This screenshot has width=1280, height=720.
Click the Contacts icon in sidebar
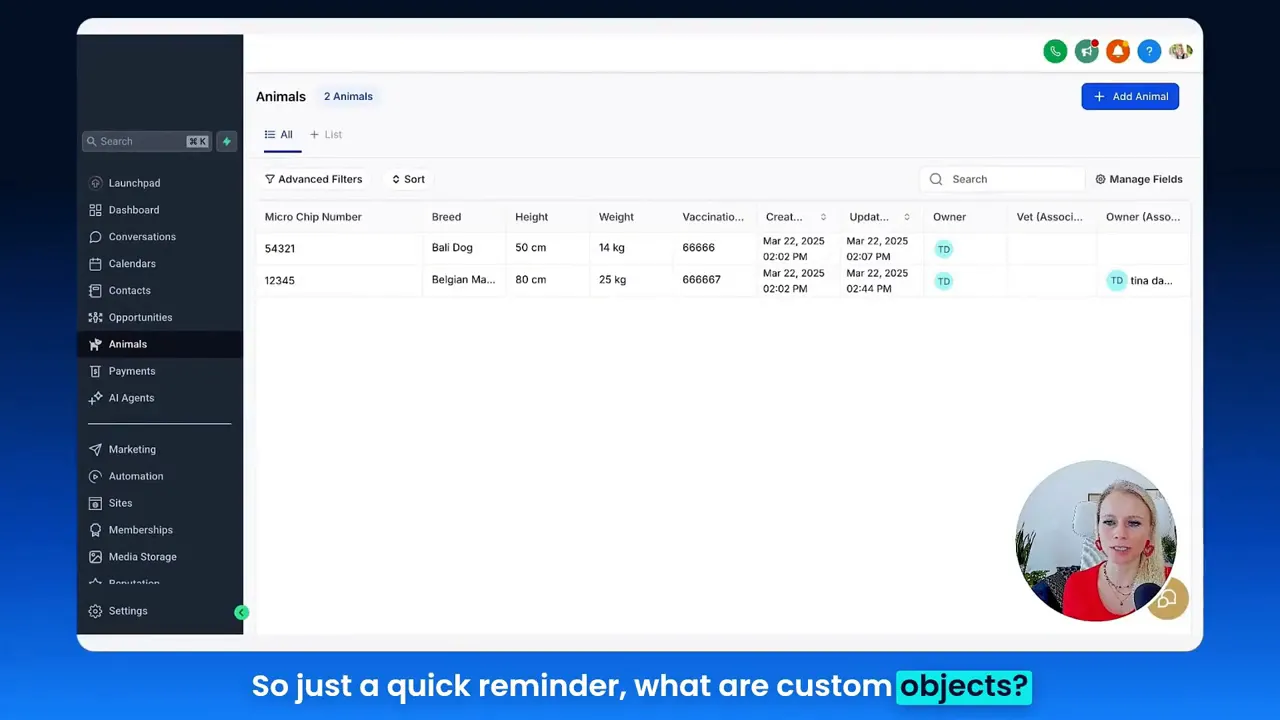tap(95, 291)
